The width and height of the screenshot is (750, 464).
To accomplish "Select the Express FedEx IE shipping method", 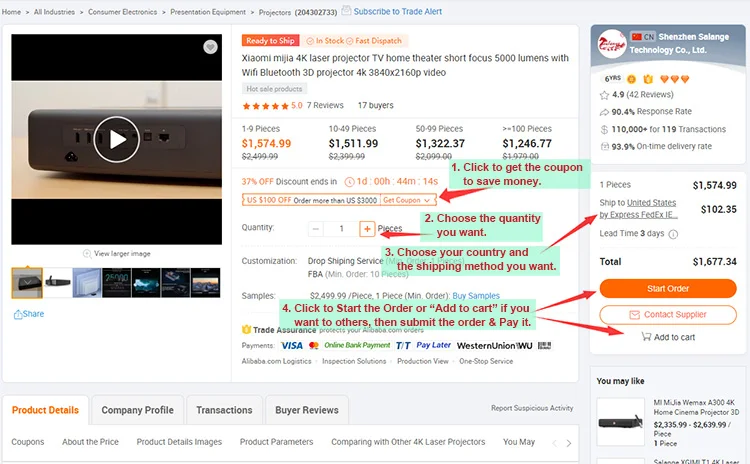I will point(639,215).
